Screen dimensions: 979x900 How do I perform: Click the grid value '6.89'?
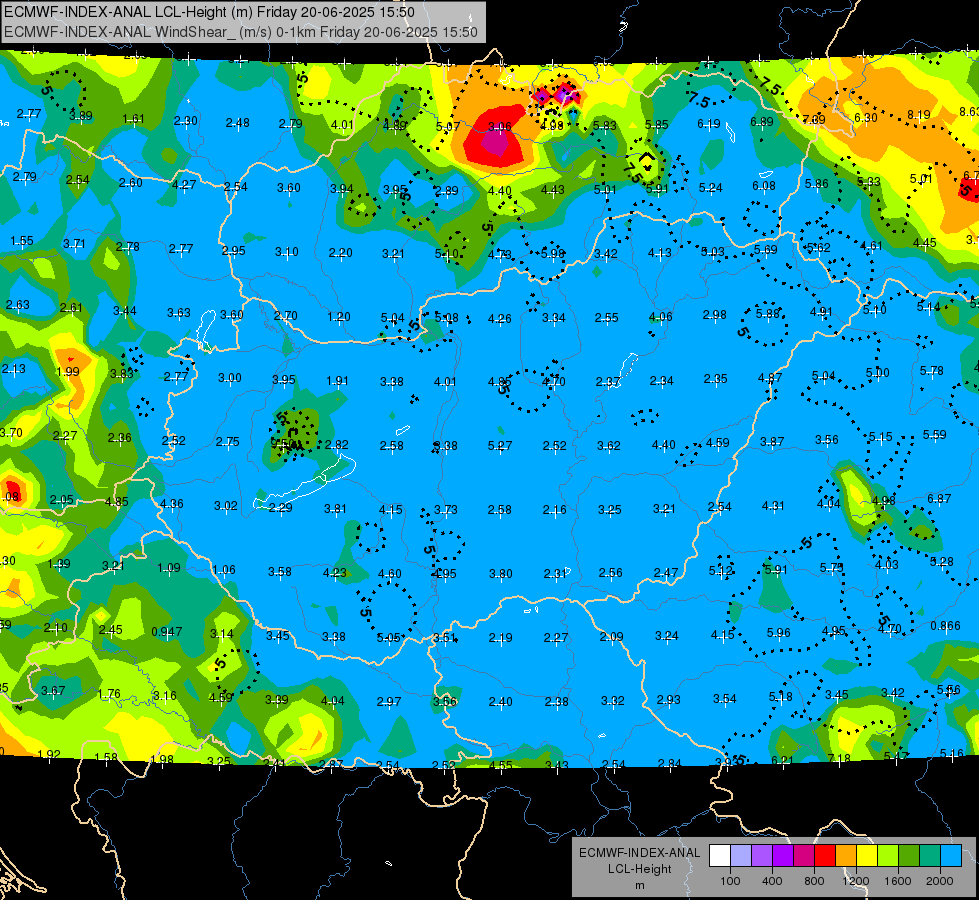coord(762,121)
